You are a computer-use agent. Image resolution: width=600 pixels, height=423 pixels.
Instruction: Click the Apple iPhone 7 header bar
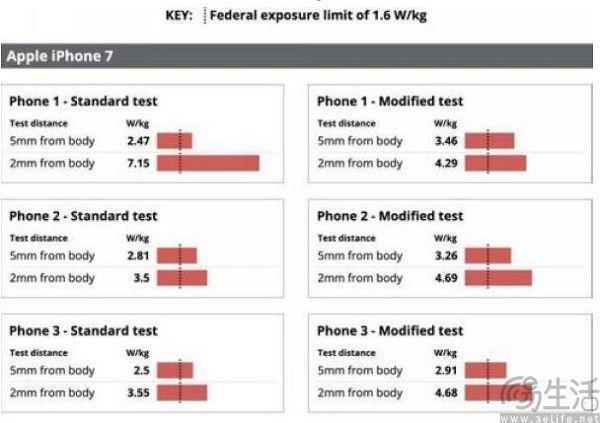300,57
